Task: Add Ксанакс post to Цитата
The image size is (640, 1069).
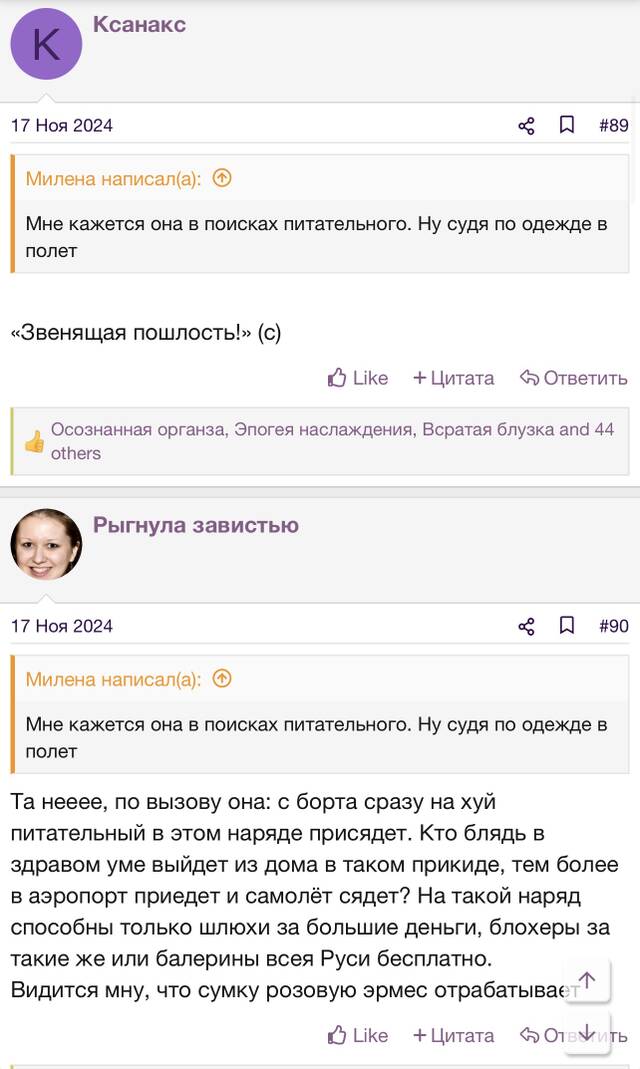Action: coord(454,378)
